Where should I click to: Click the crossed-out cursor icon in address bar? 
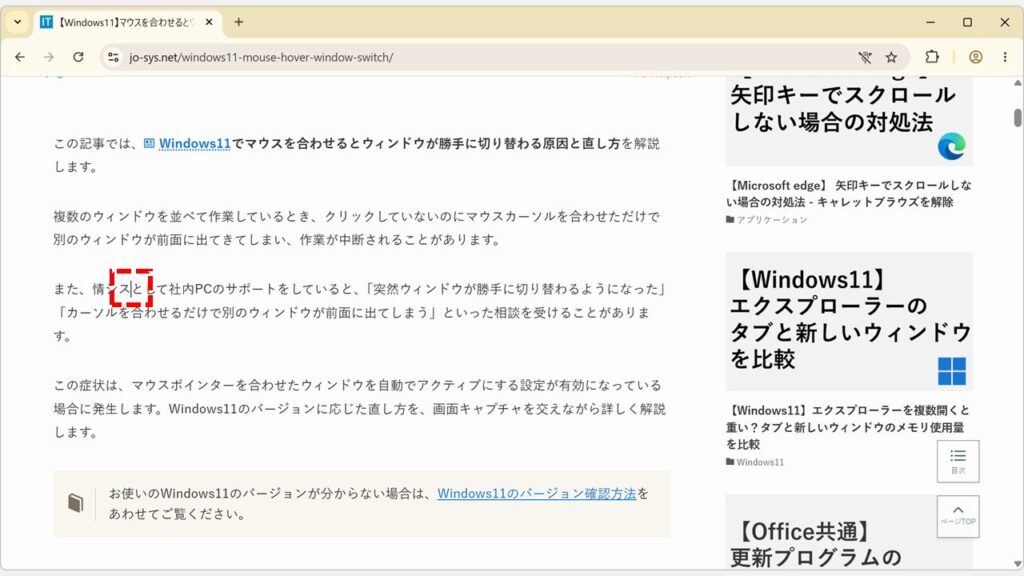[865, 57]
